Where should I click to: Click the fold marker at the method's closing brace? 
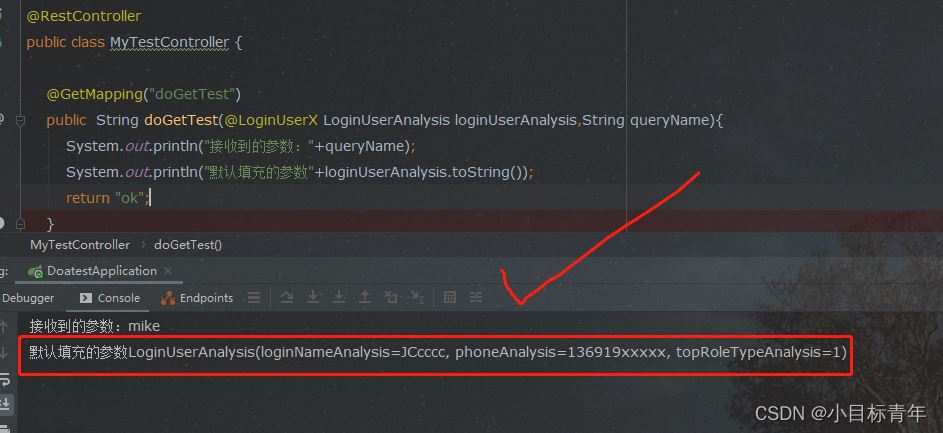point(20,224)
